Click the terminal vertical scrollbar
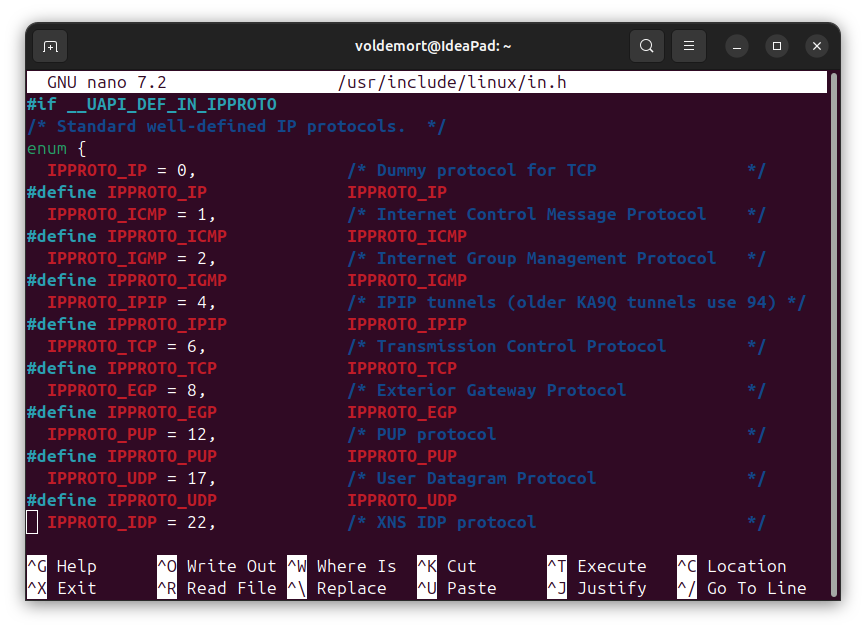866x629 pixels. (835, 334)
